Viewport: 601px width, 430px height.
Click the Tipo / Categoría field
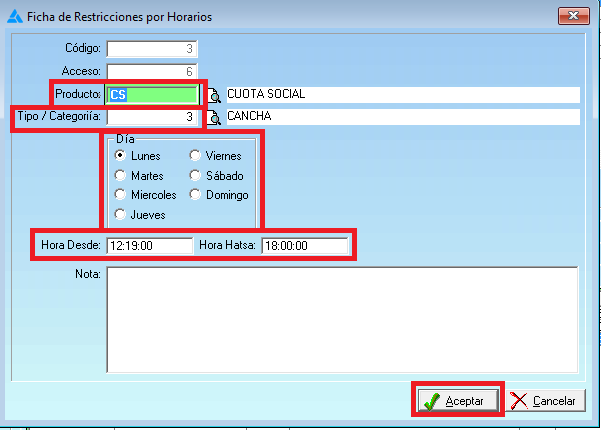coord(153,118)
